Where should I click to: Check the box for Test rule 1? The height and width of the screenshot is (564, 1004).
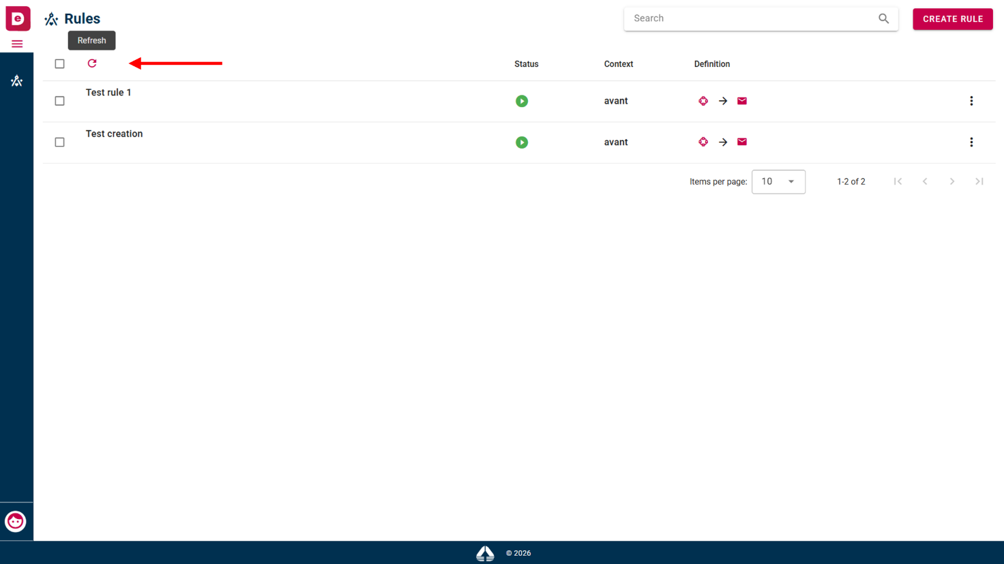coord(60,101)
